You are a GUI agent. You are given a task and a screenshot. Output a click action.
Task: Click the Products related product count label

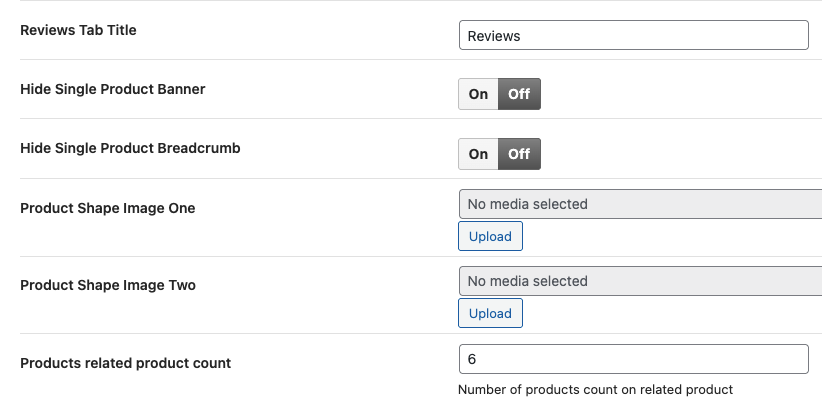(x=125, y=363)
